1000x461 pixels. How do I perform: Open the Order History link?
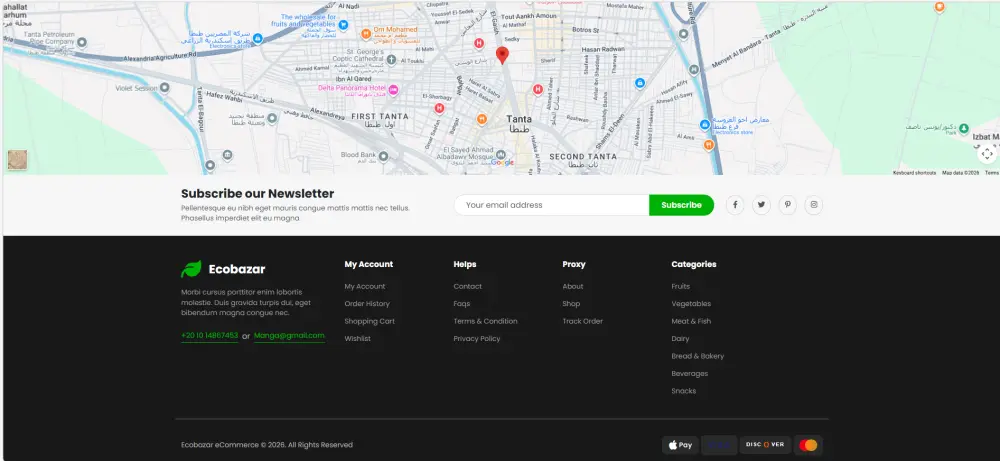(x=367, y=304)
